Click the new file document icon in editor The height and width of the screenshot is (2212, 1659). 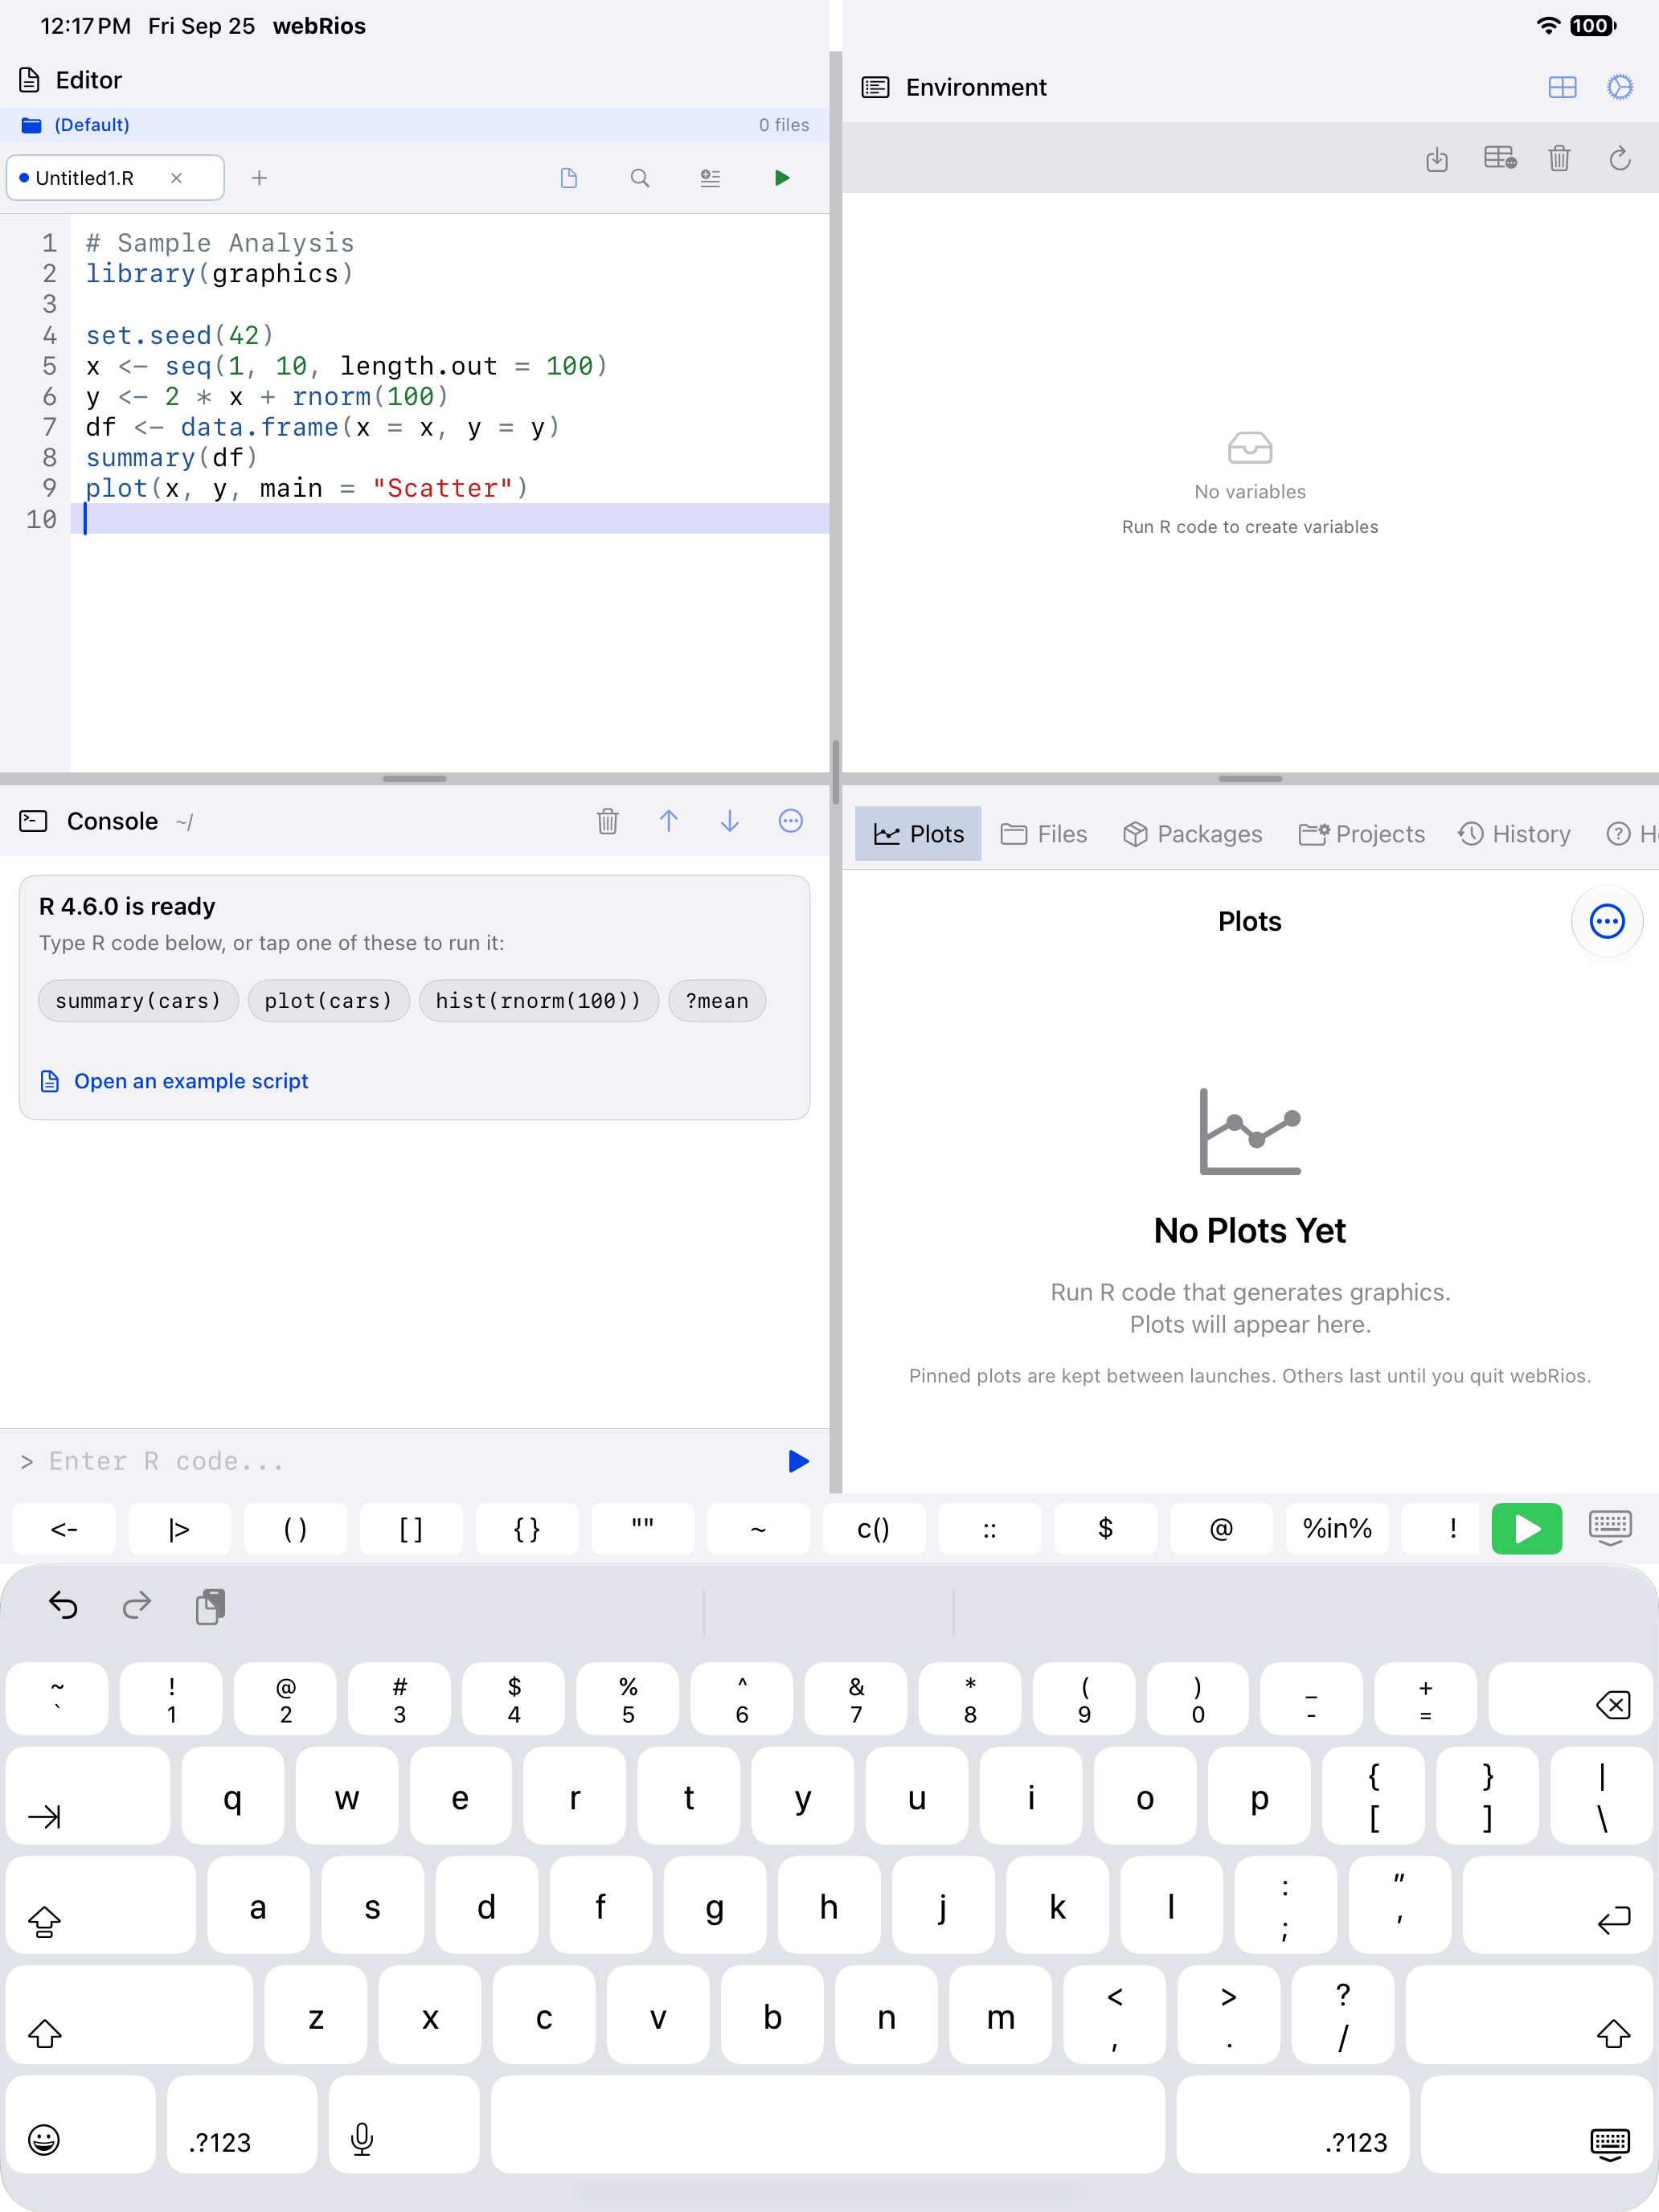tap(569, 178)
